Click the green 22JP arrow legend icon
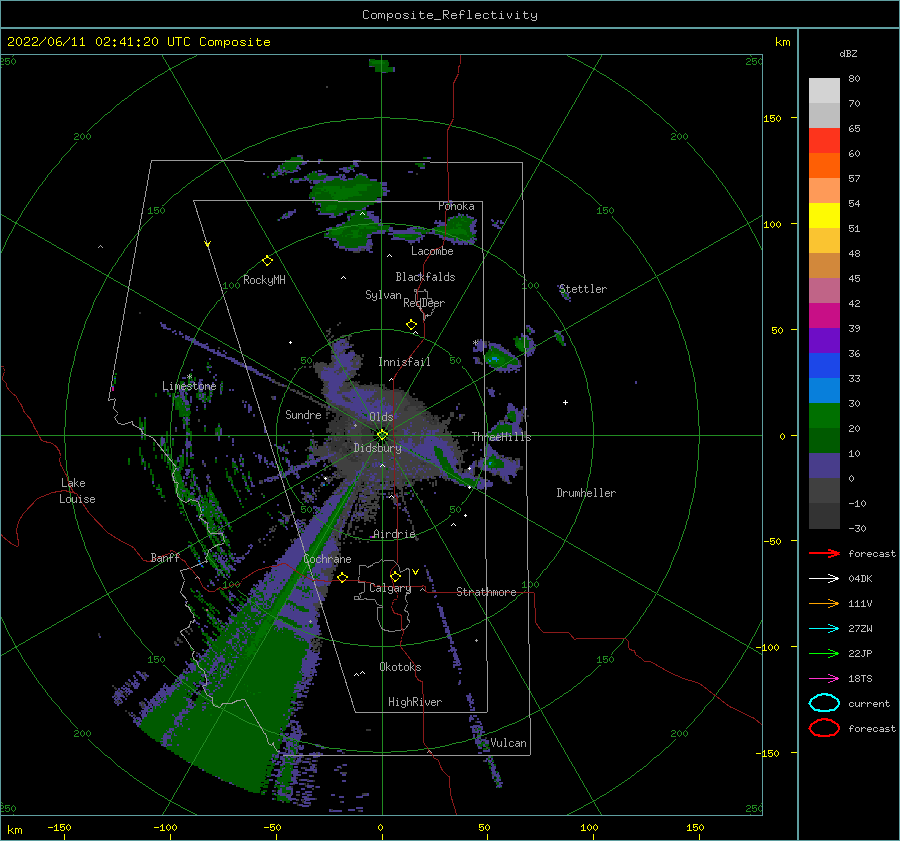 (824, 653)
